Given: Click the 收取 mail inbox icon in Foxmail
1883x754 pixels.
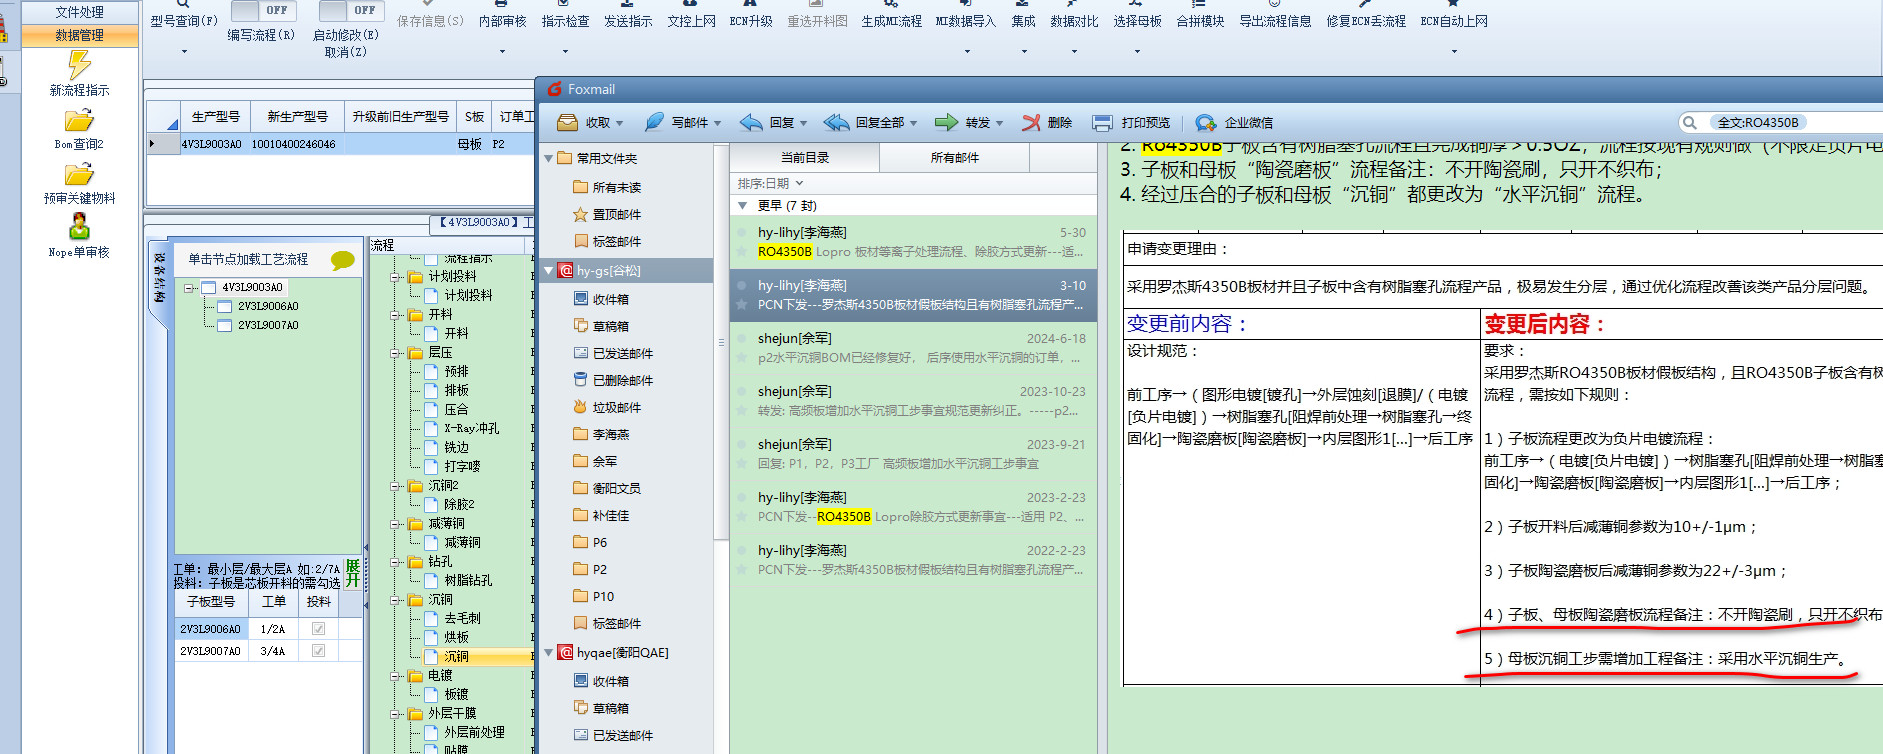Looking at the screenshot, I should (x=567, y=122).
